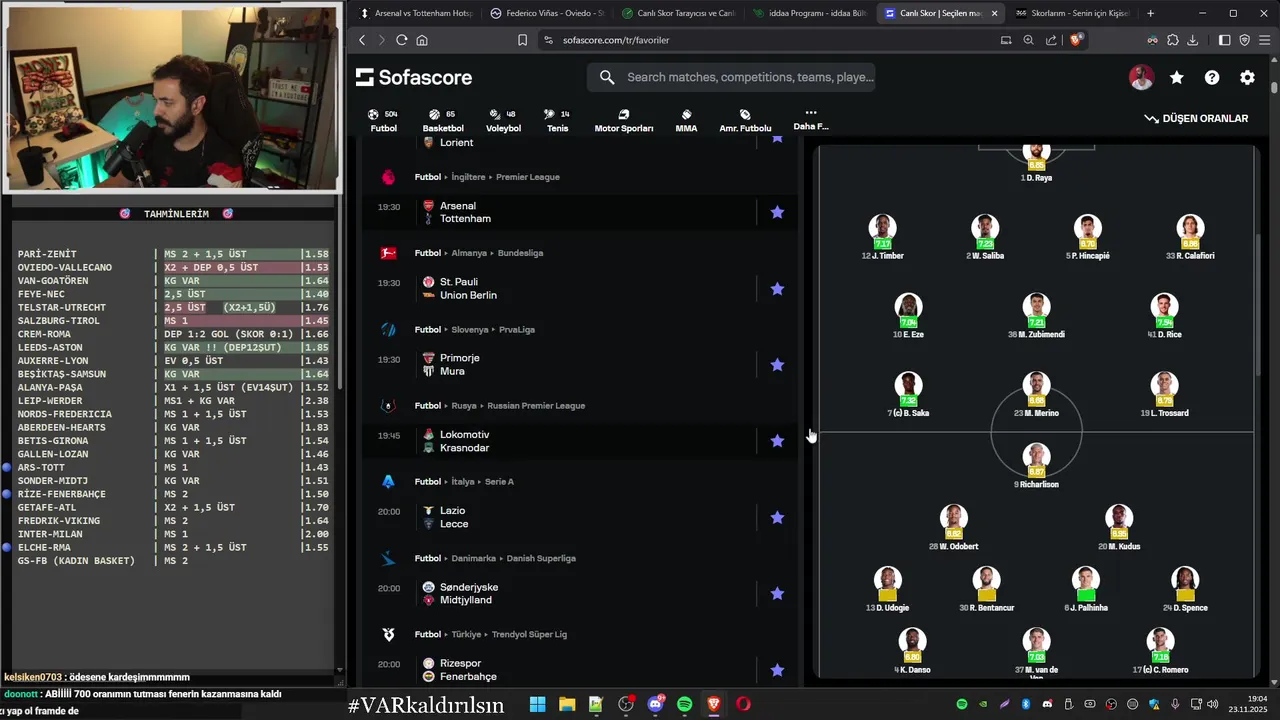Unfavorite the Rizespor vs Fenerbahçe match

777,670
